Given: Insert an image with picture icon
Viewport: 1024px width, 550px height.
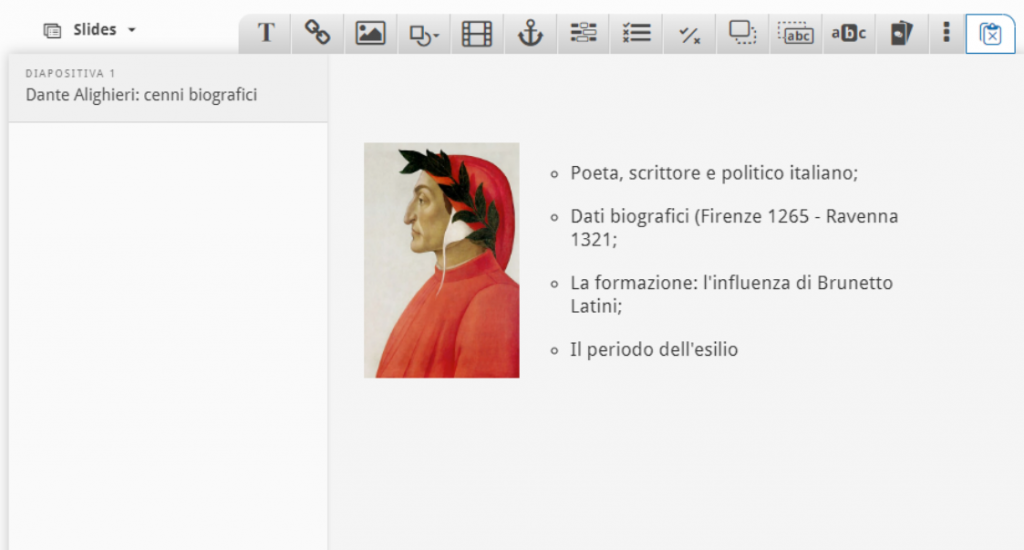Looking at the screenshot, I should point(370,33).
